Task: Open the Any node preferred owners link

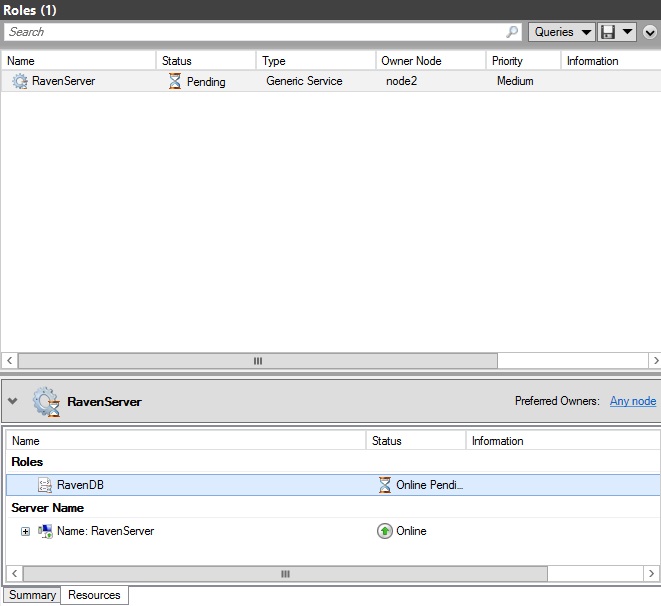Action: click(x=633, y=401)
